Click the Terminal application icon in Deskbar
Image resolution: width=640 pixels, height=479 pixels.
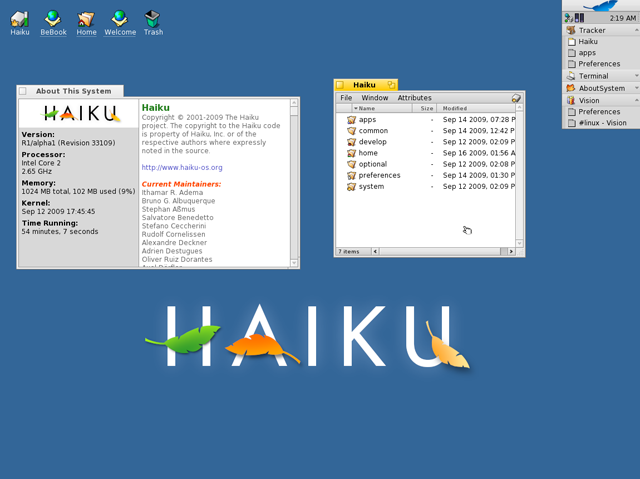click(x=571, y=76)
